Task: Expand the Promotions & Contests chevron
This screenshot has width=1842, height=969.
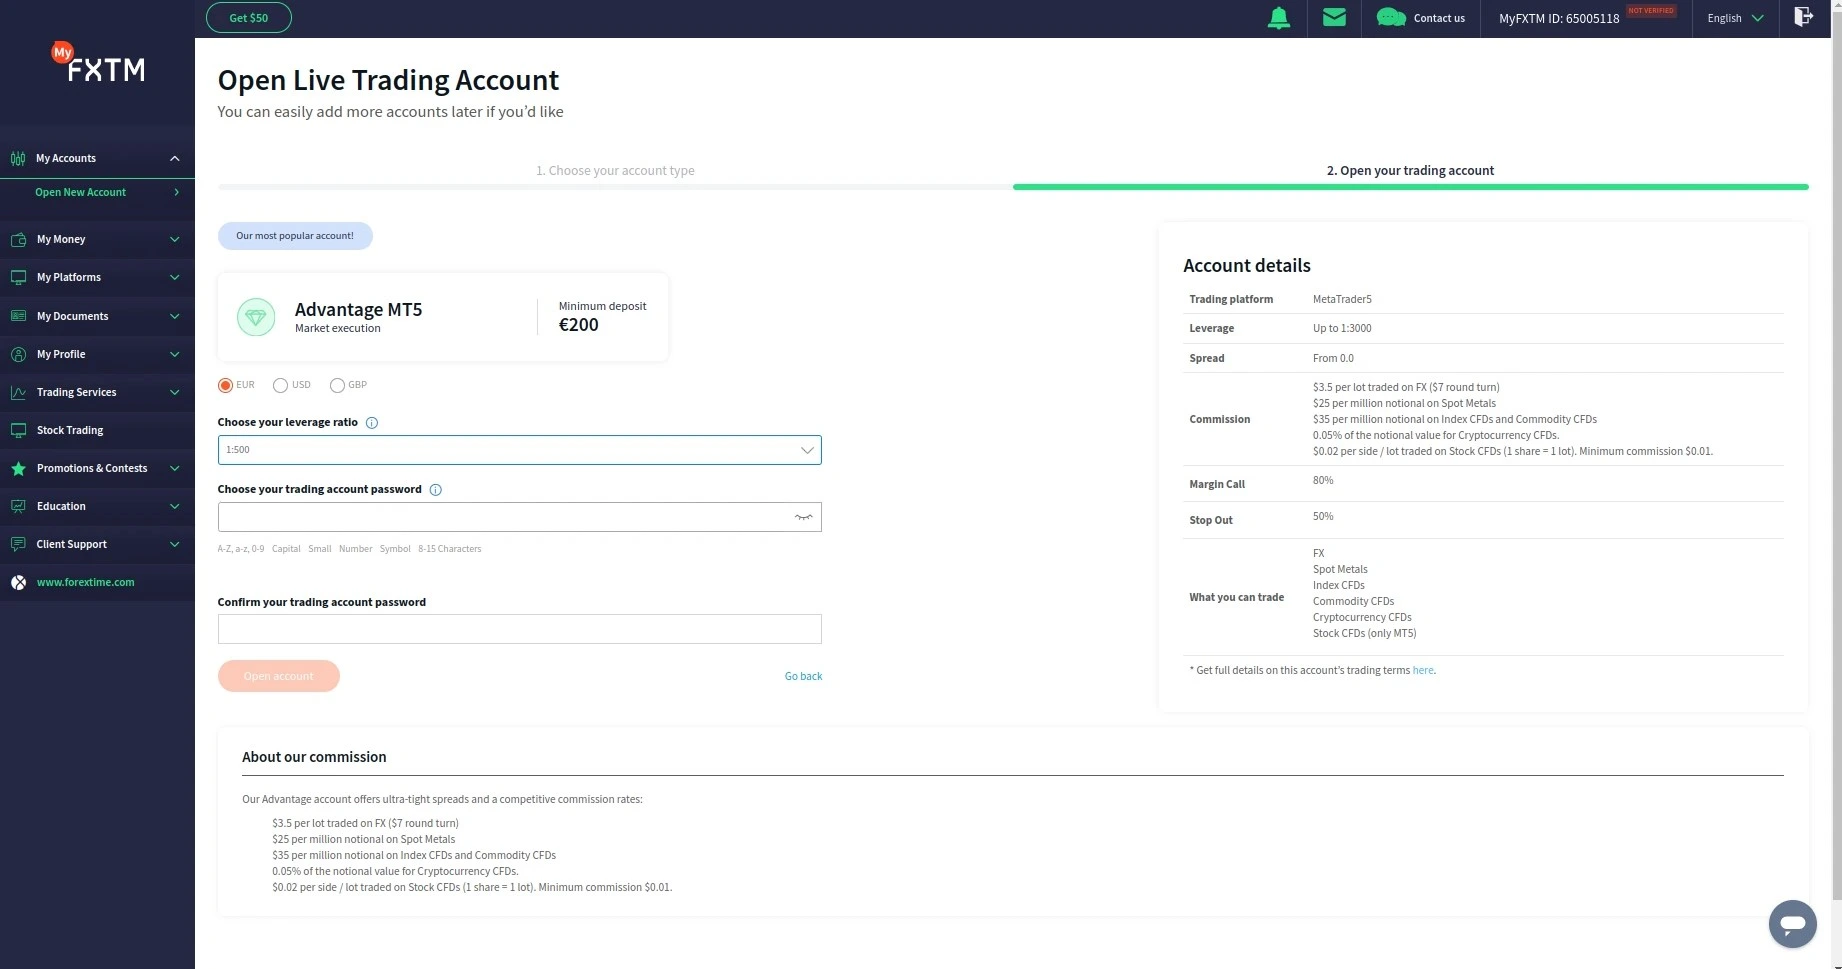Action: tap(175, 468)
